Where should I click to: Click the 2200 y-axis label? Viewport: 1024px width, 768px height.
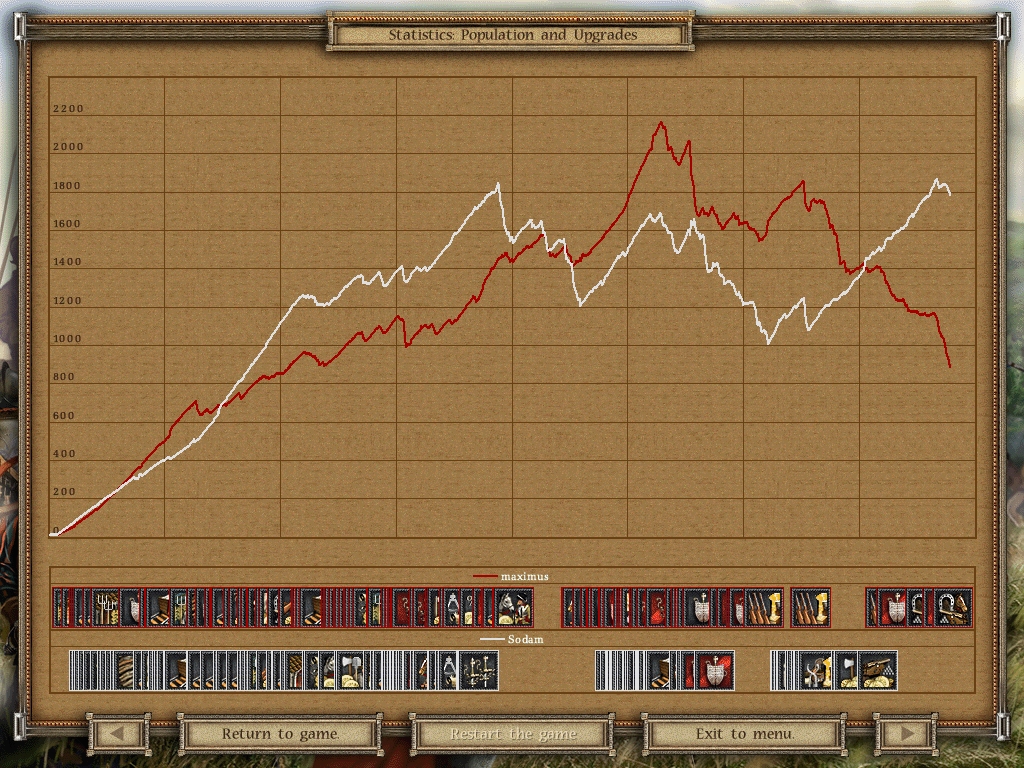(x=68, y=109)
